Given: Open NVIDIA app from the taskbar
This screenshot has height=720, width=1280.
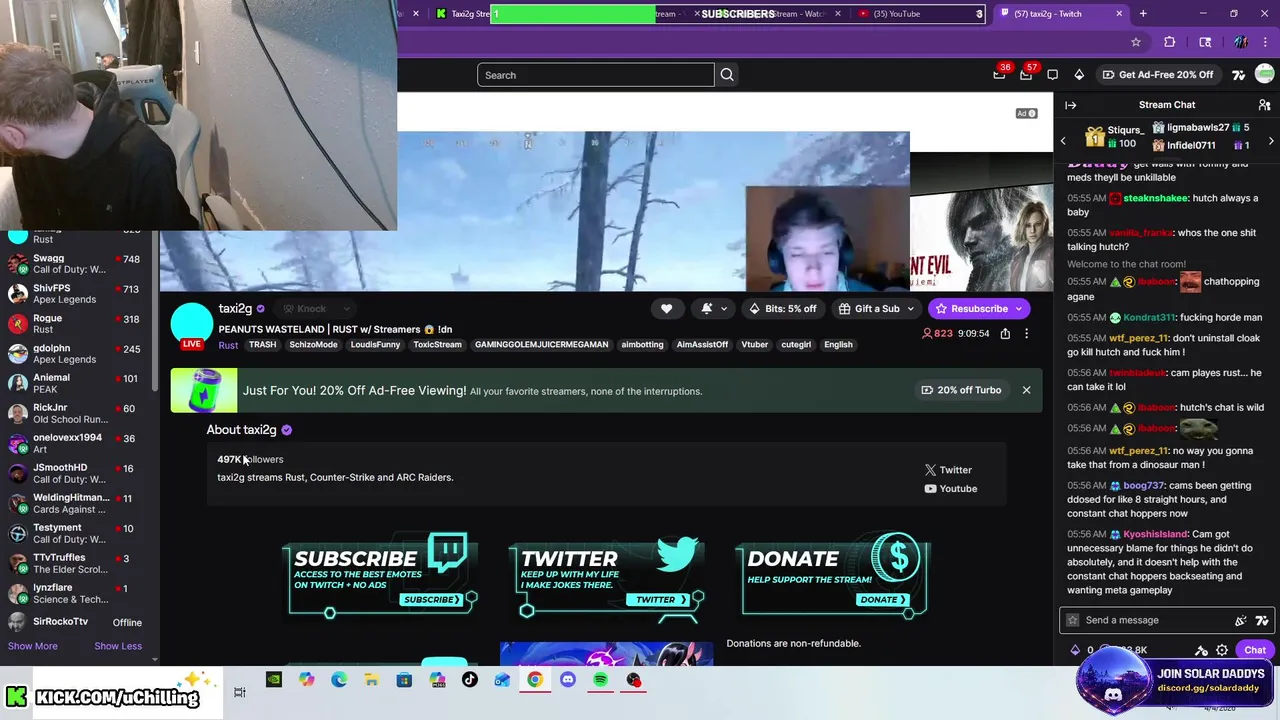Looking at the screenshot, I should click(273, 680).
